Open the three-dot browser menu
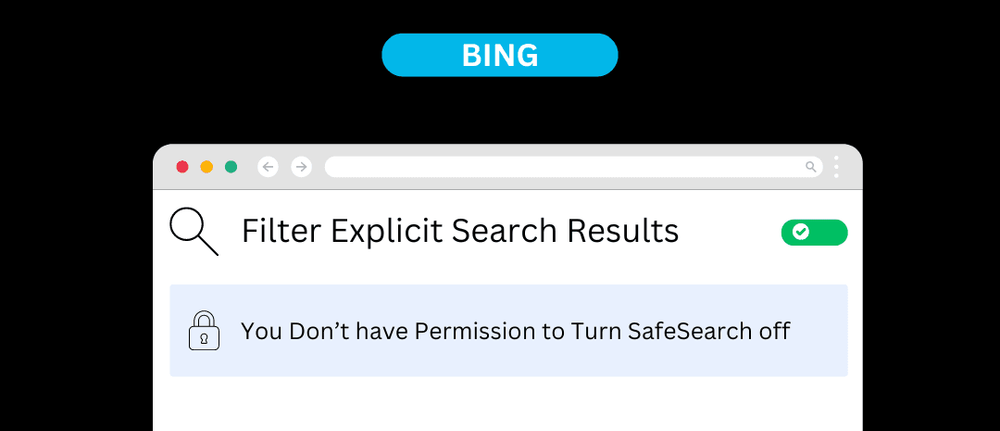This screenshot has height=431, width=1000. [x=836, y=167]
